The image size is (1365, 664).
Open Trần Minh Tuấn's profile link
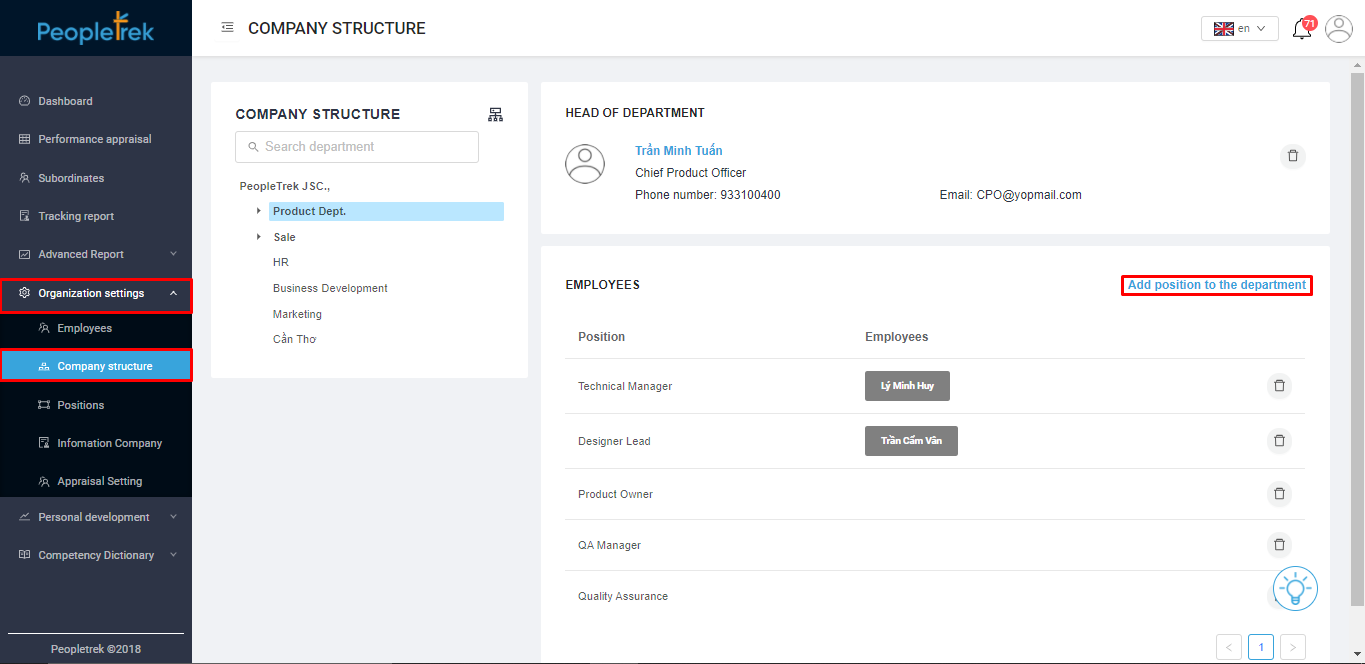[678, 151]
